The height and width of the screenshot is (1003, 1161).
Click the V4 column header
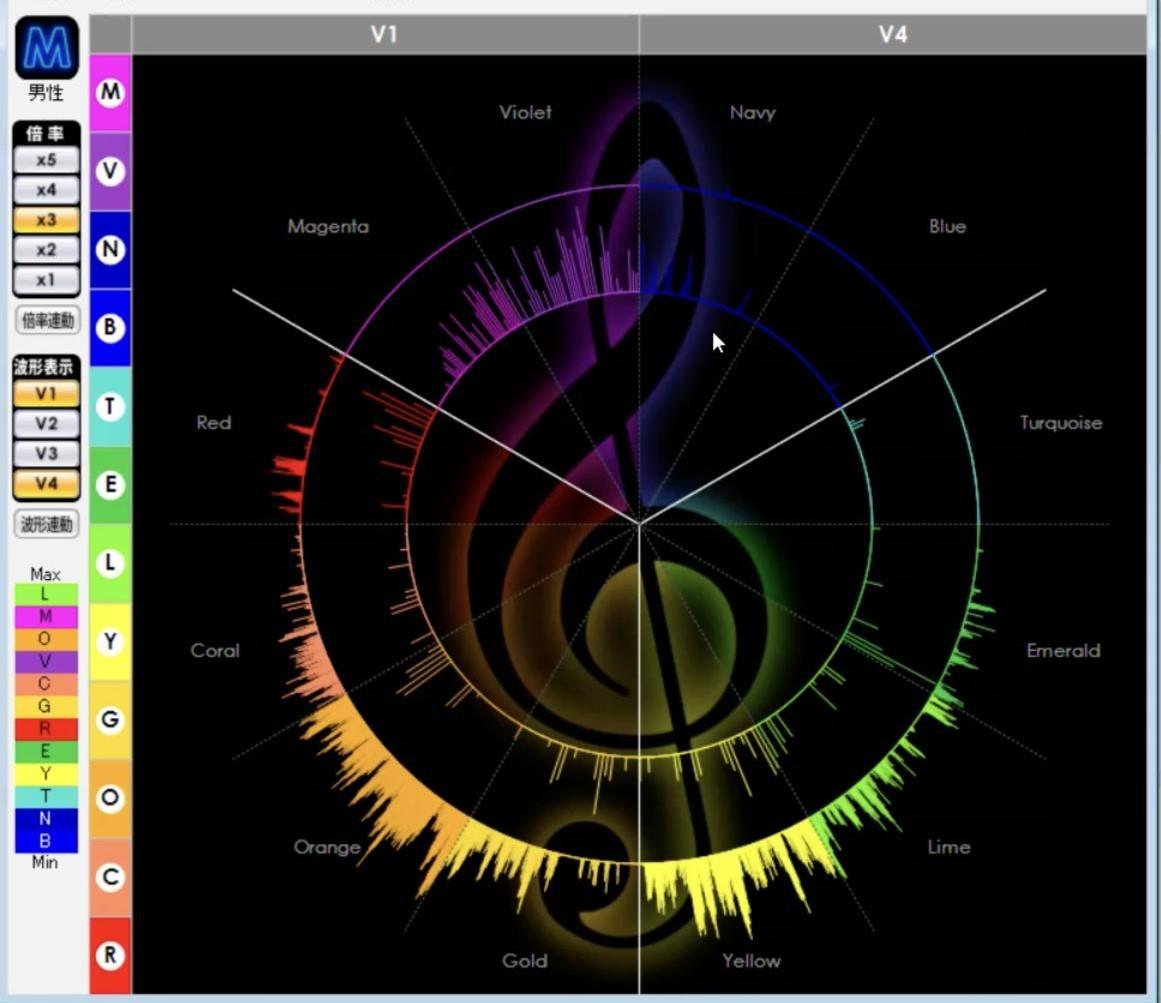coord(892,35)
